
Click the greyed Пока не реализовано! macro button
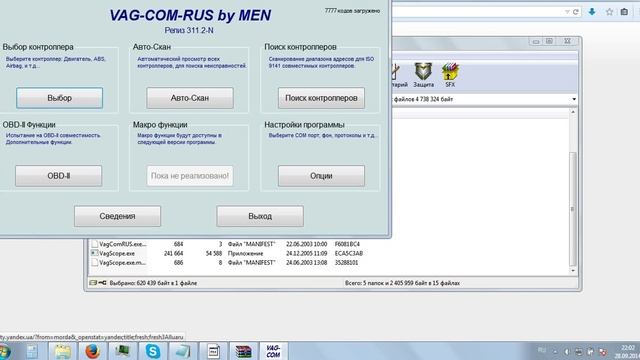point(190,176)
